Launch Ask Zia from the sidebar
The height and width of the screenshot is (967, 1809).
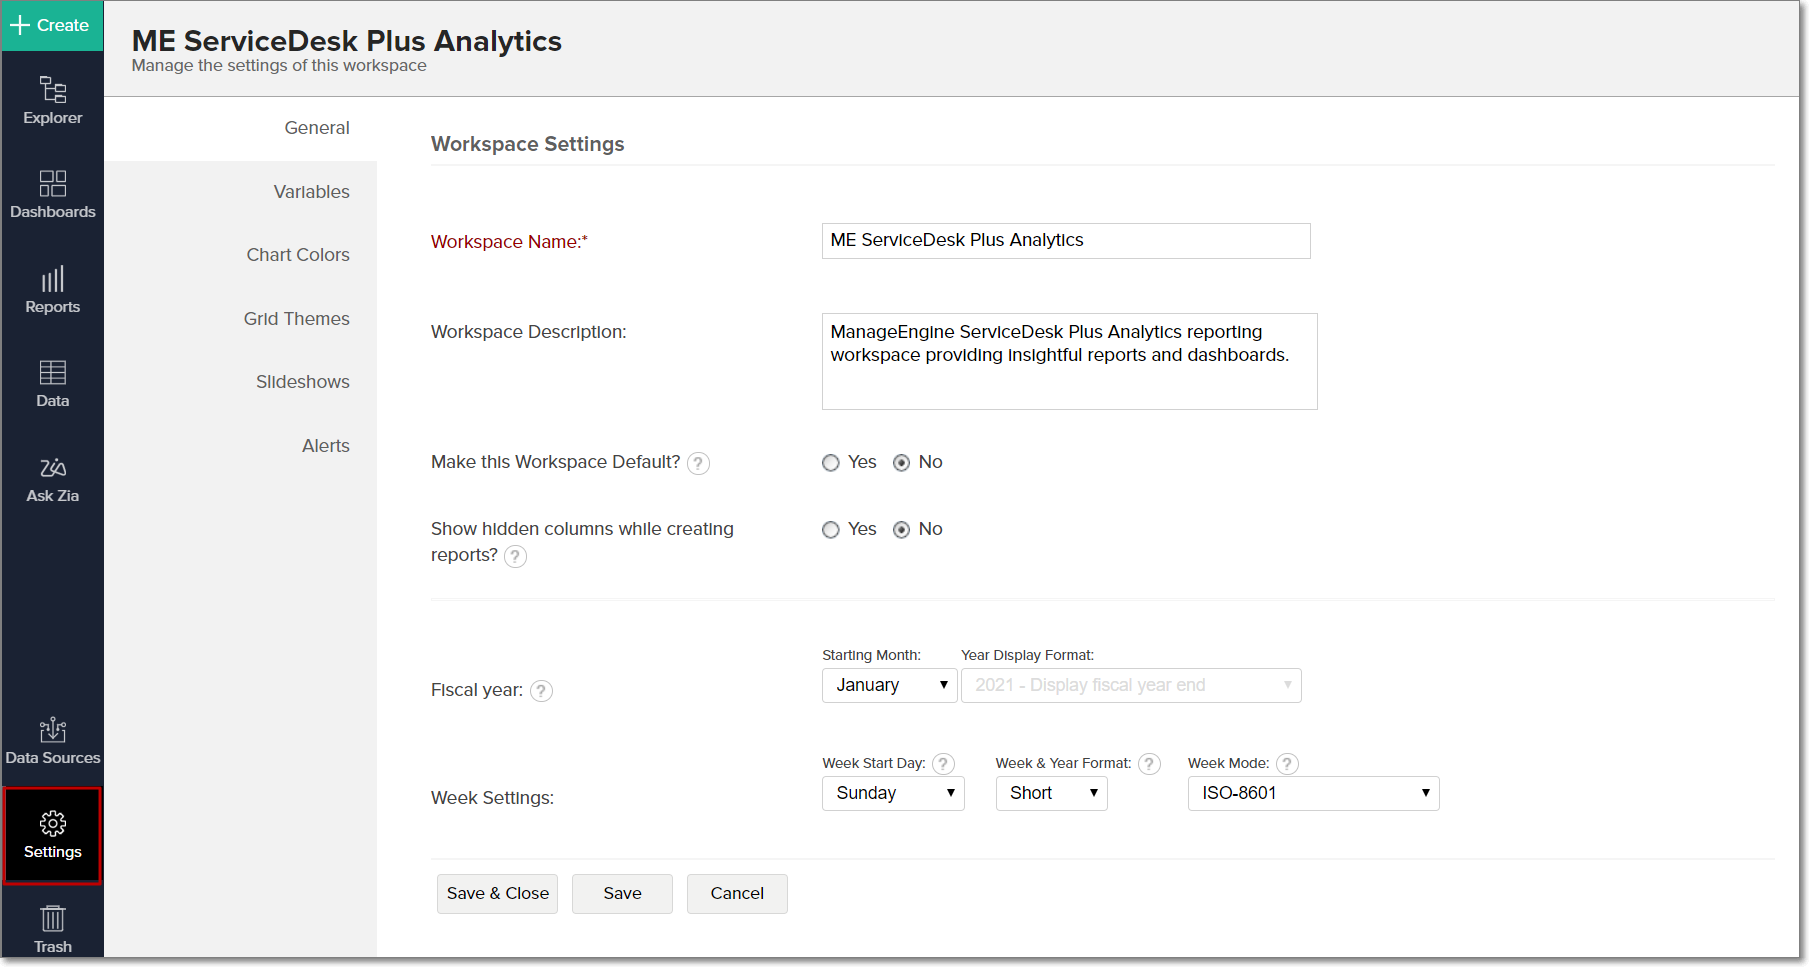[52, 477]
